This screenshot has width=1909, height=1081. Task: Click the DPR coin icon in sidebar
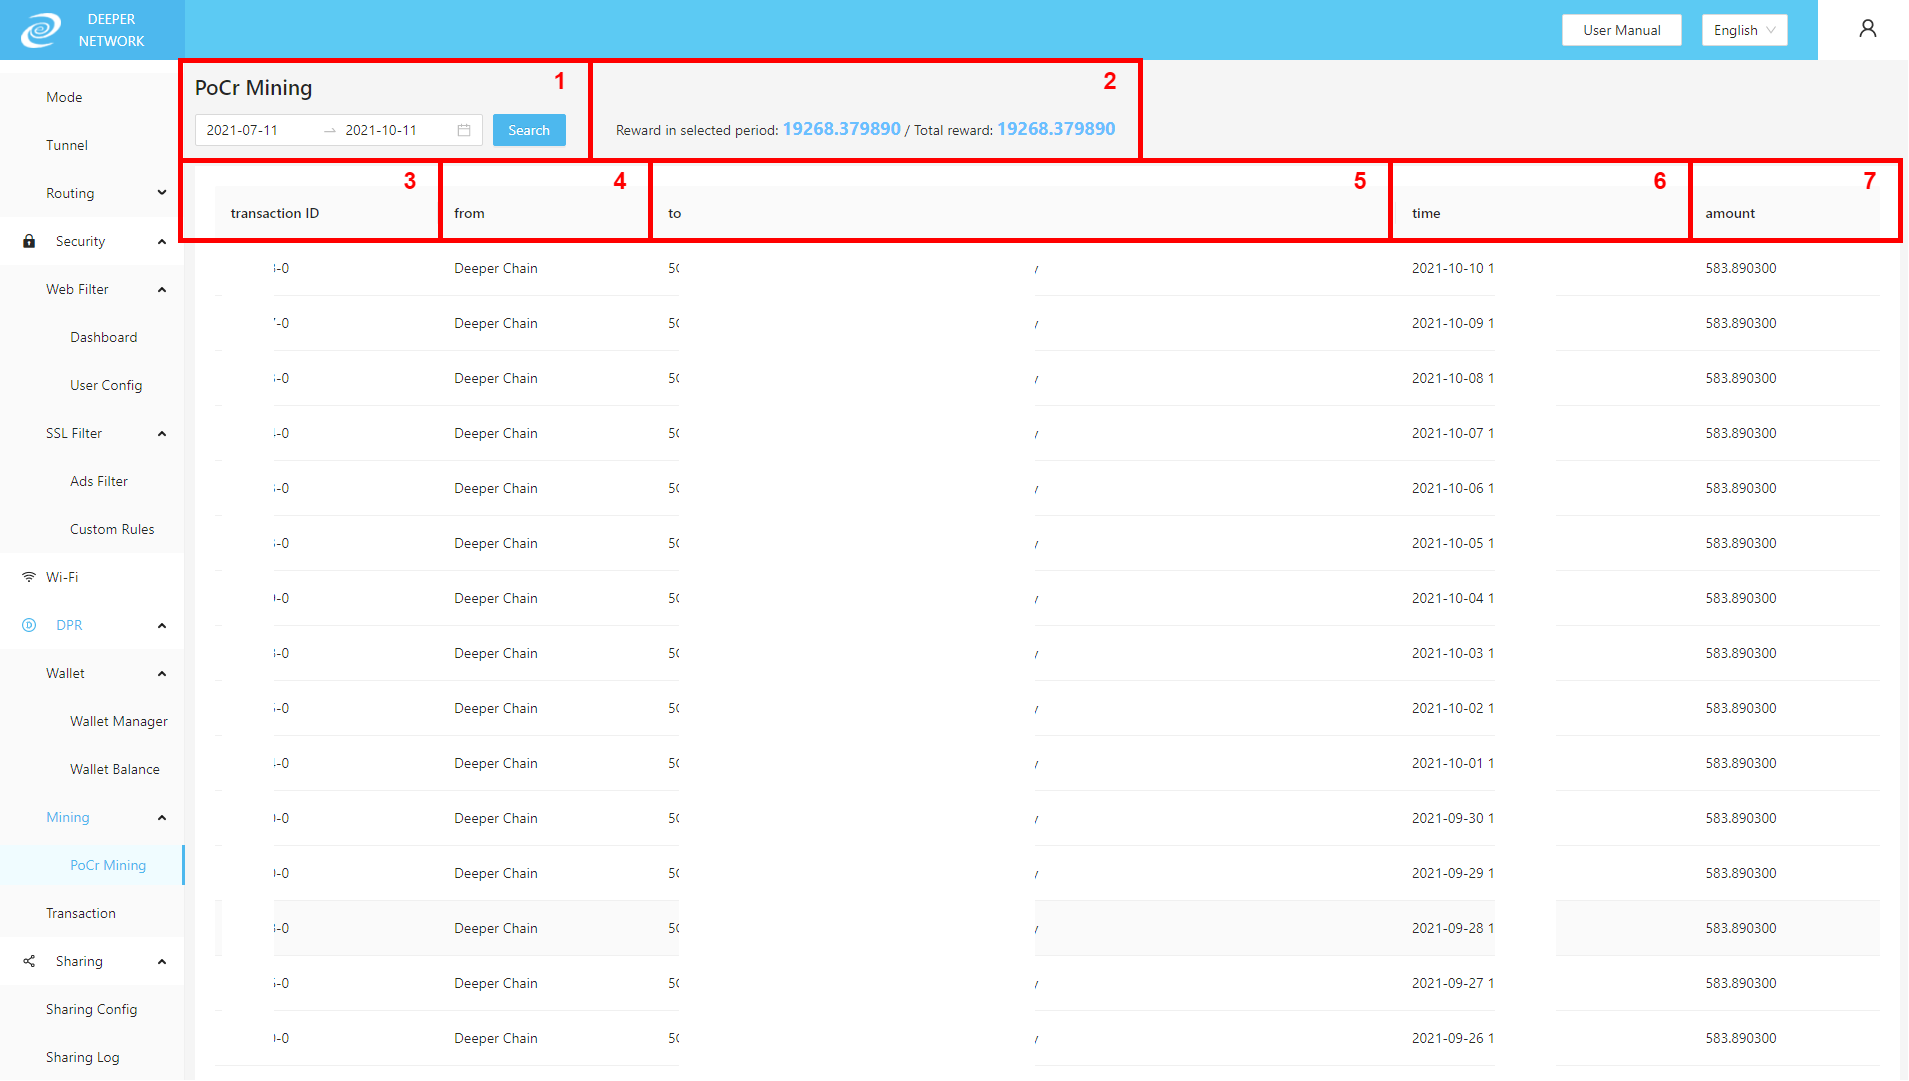(x=29, y=625)
